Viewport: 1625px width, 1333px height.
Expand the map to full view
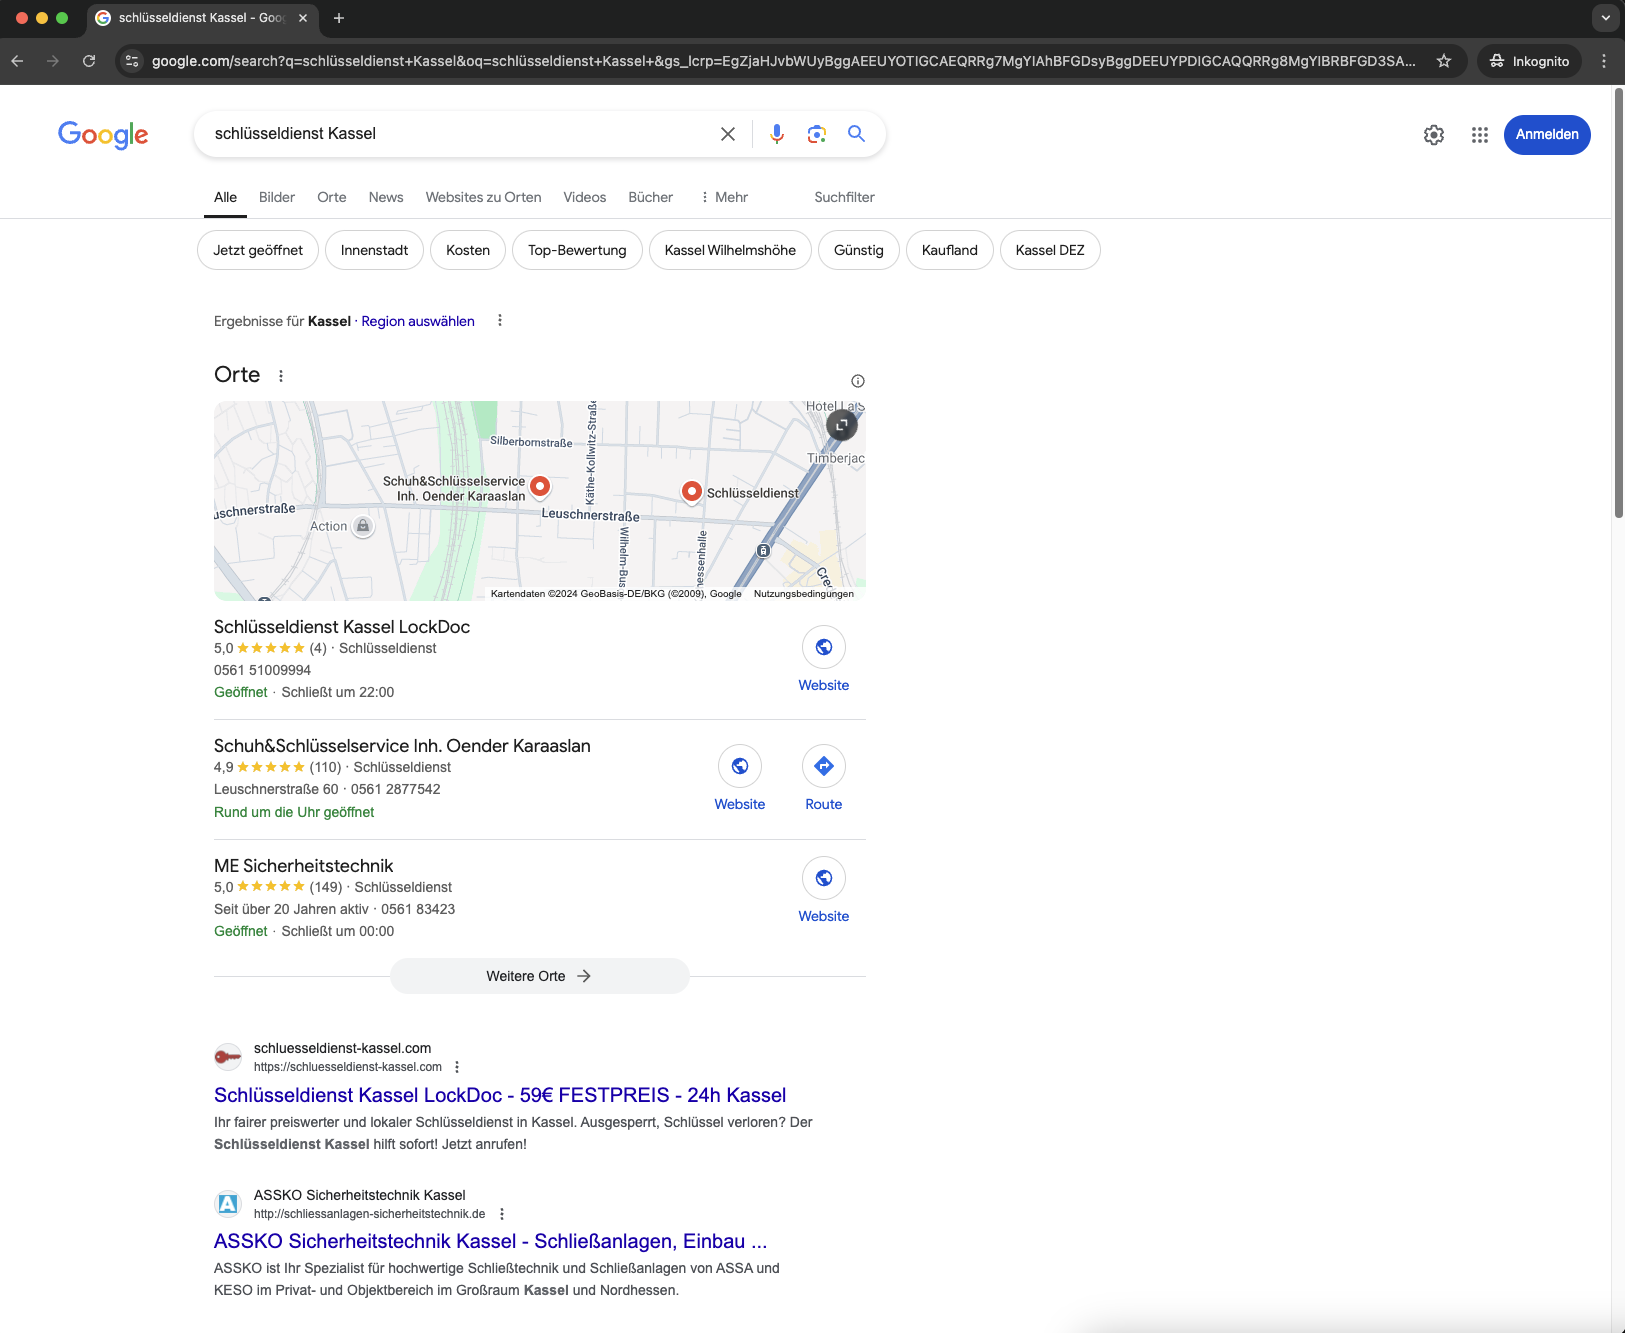coord(842,425)
